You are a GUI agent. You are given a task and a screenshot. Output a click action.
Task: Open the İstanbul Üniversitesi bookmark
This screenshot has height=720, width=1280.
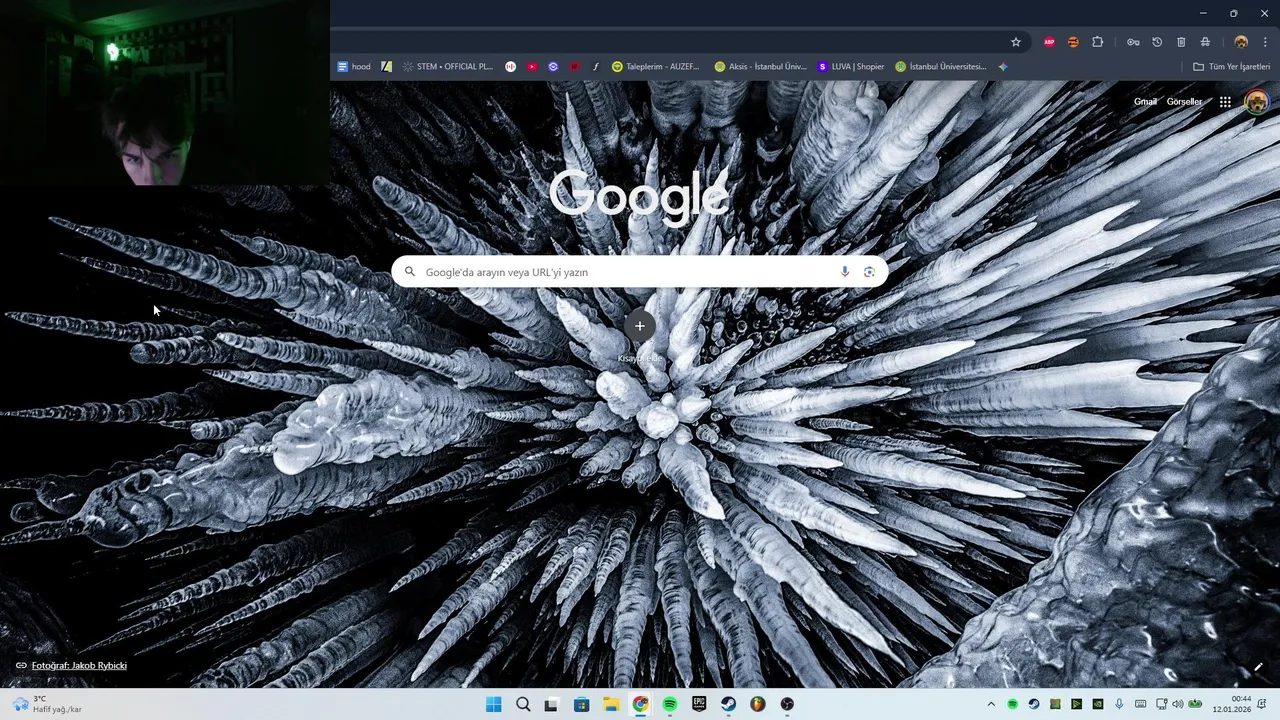[941, 67]
